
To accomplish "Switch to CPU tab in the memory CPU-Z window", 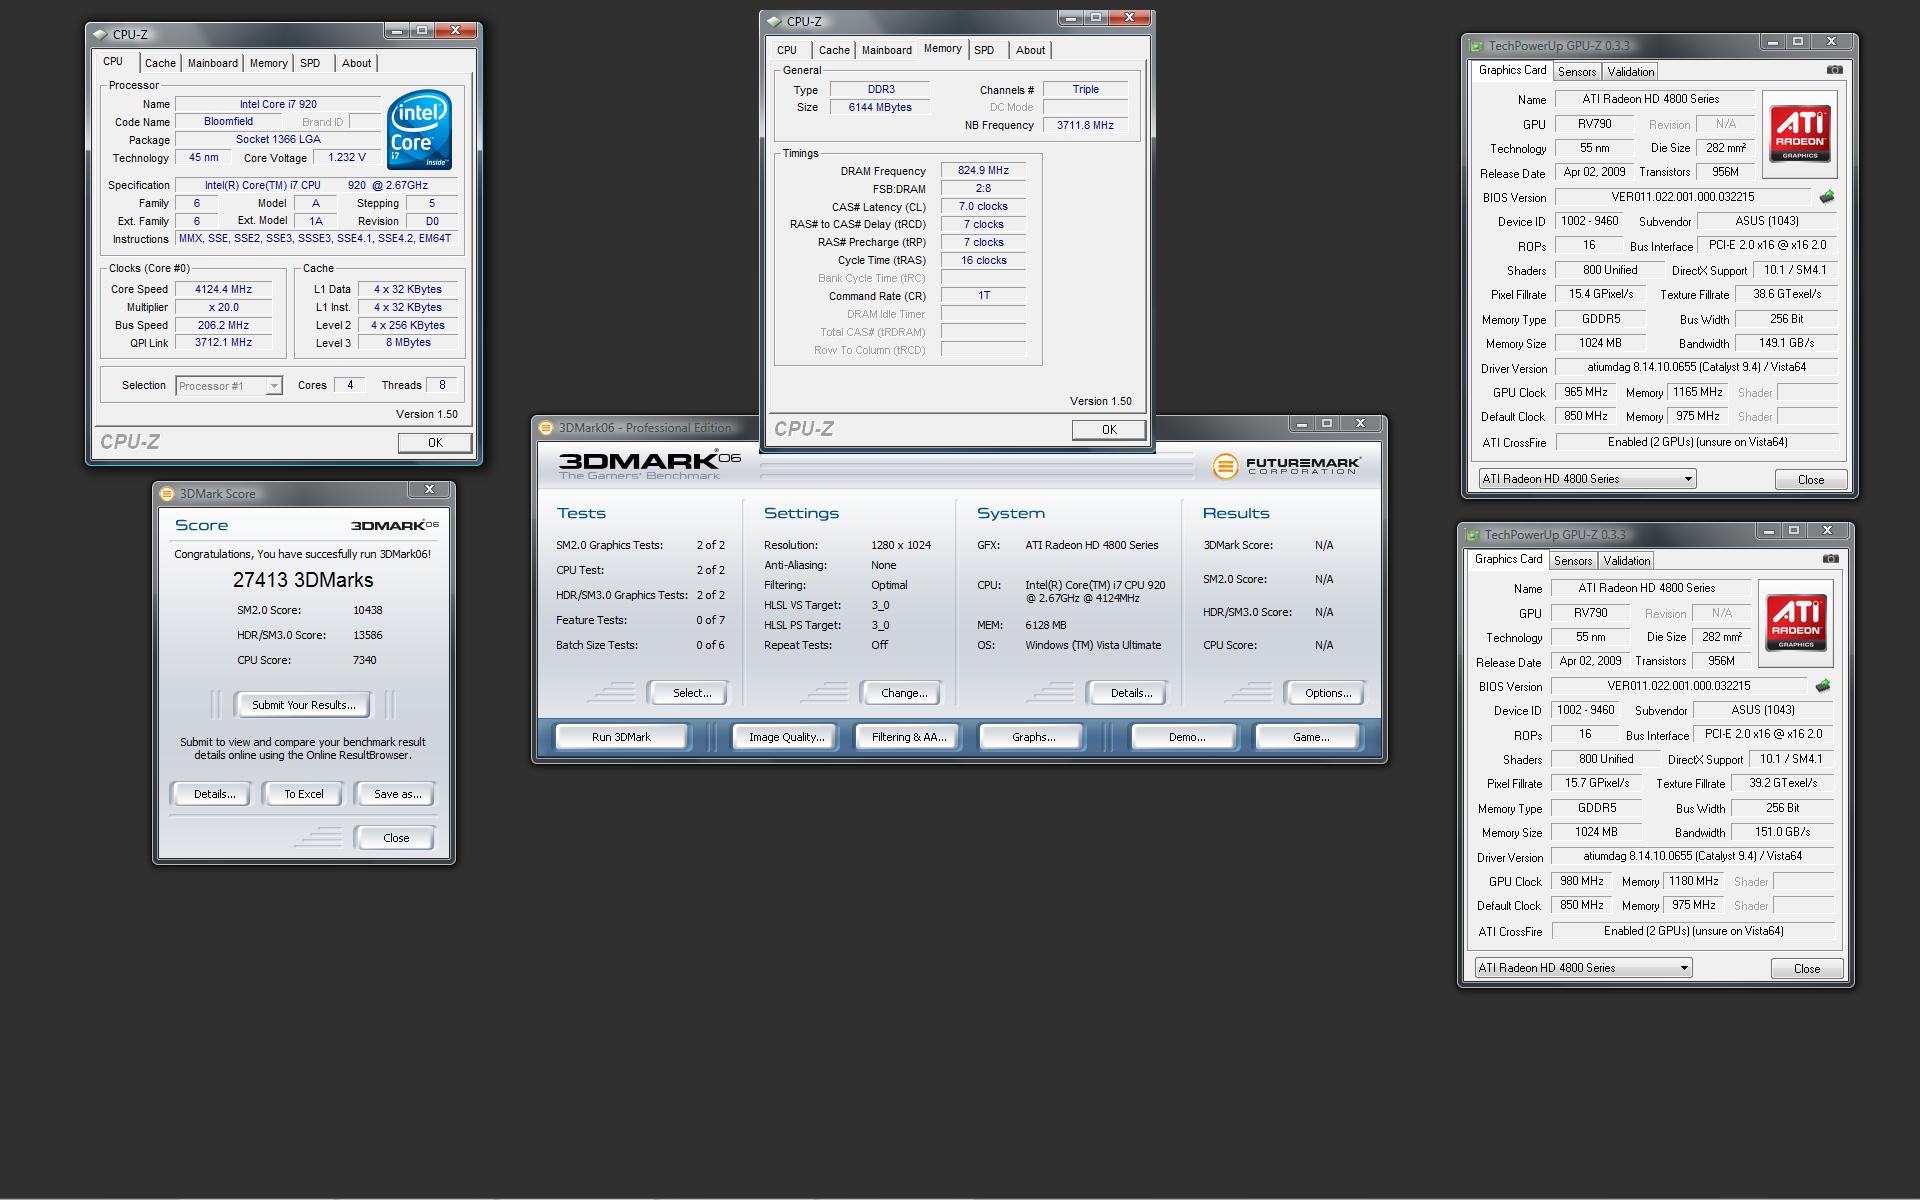I will (x=787, y=50).
